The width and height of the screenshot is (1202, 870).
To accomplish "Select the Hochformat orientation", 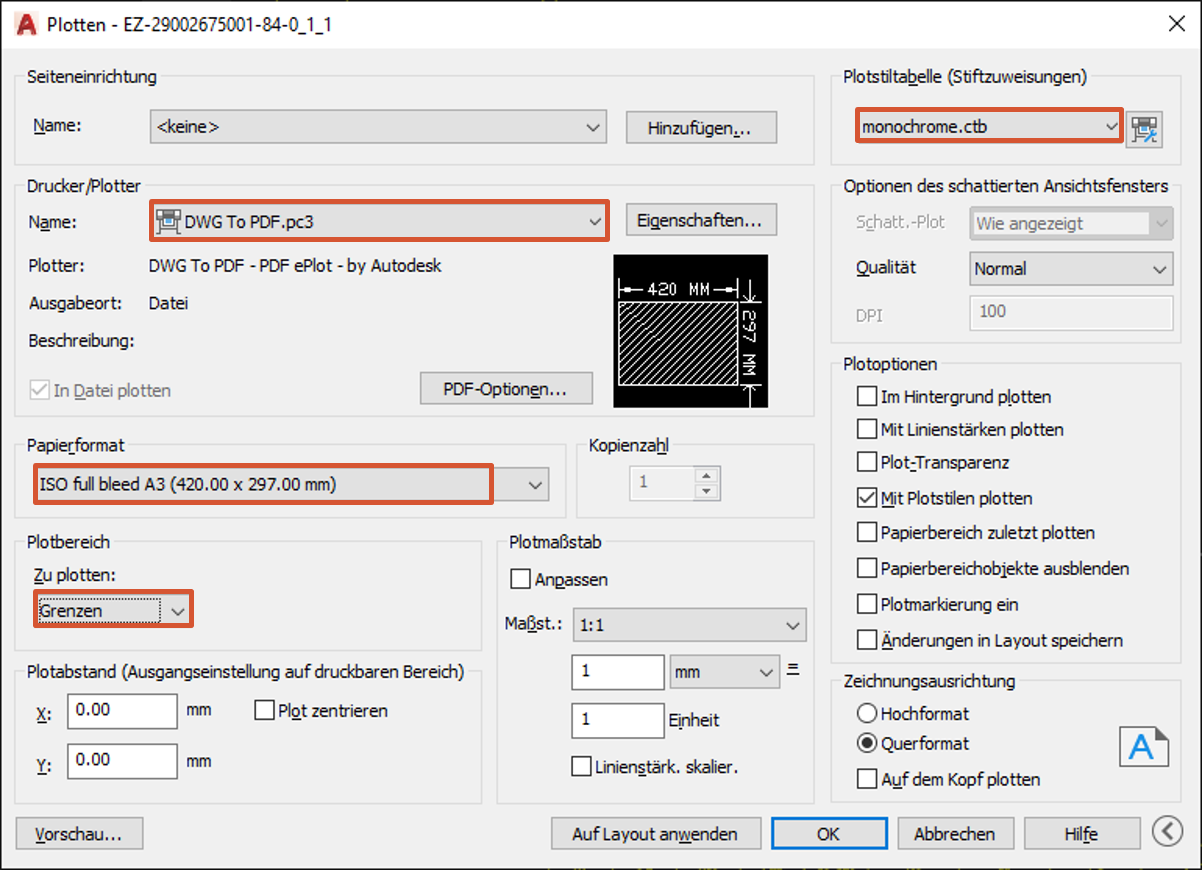I will [x=867, y=714].
